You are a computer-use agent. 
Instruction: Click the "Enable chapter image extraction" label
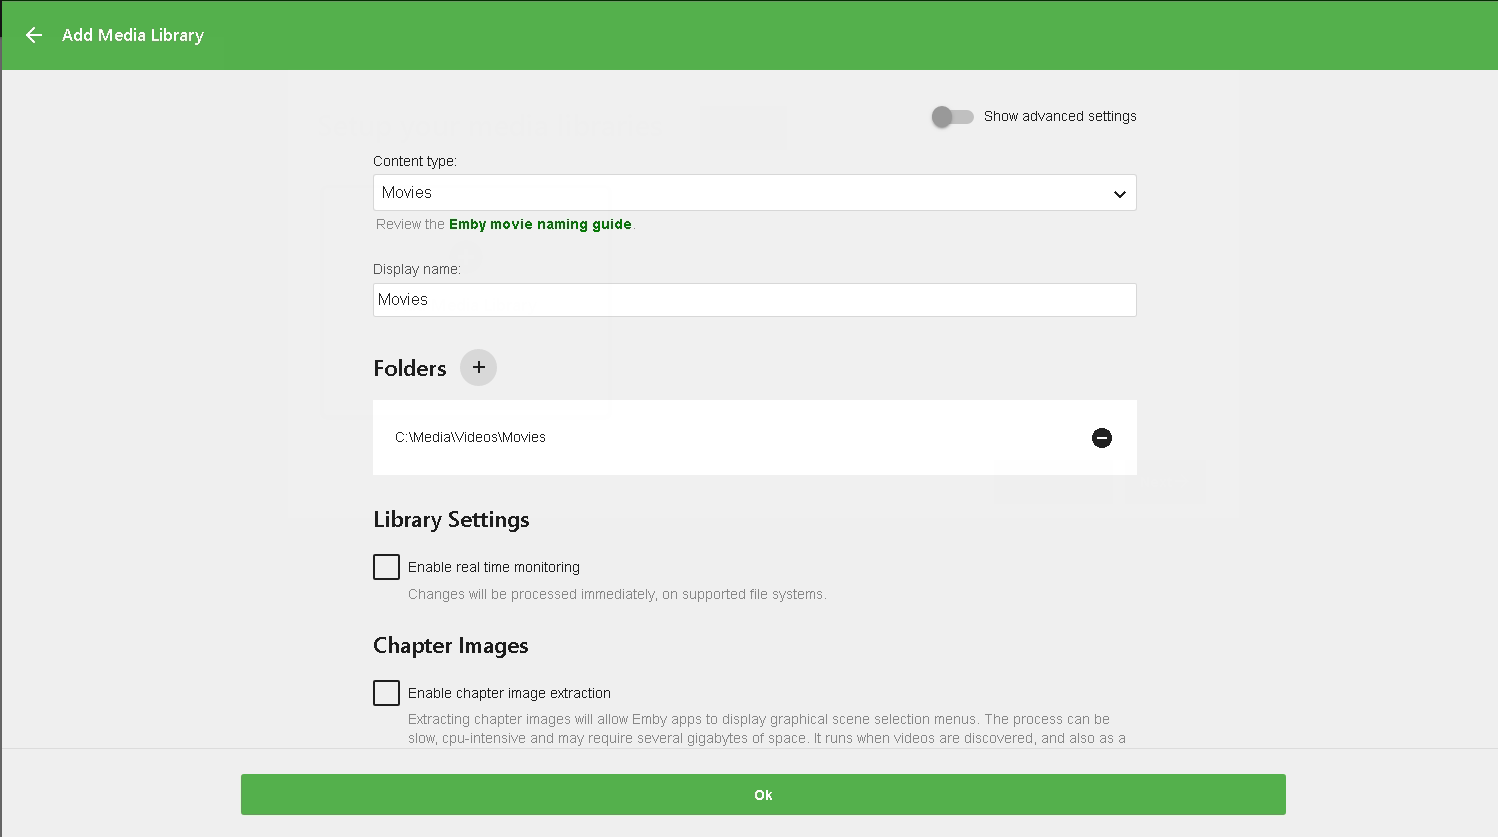point(509,693)
